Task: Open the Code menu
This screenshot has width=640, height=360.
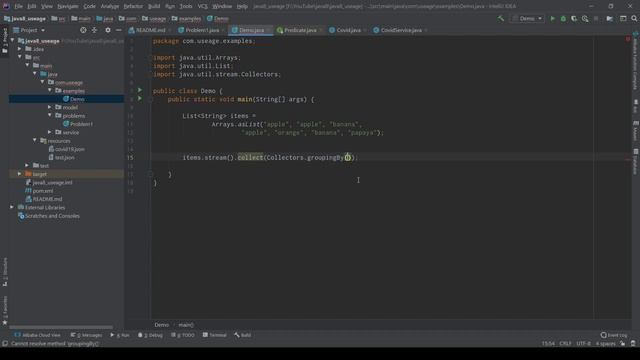Action: 89,6
